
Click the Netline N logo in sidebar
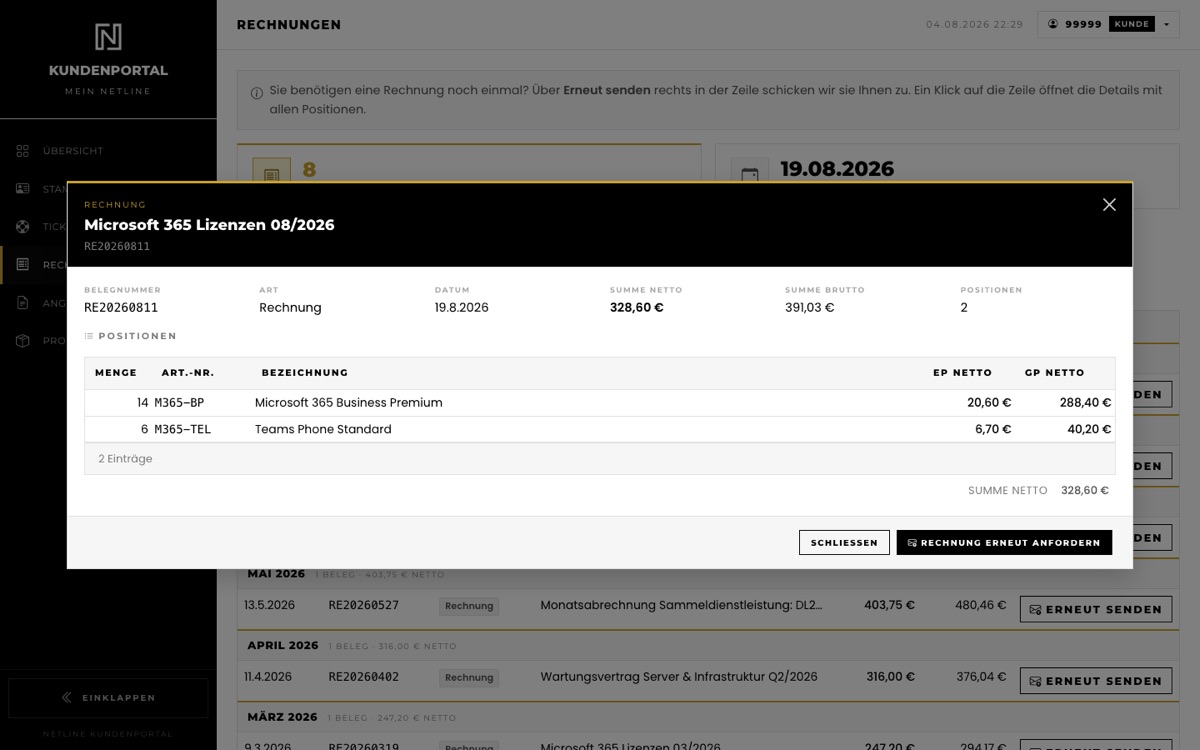tap(108, 37)
